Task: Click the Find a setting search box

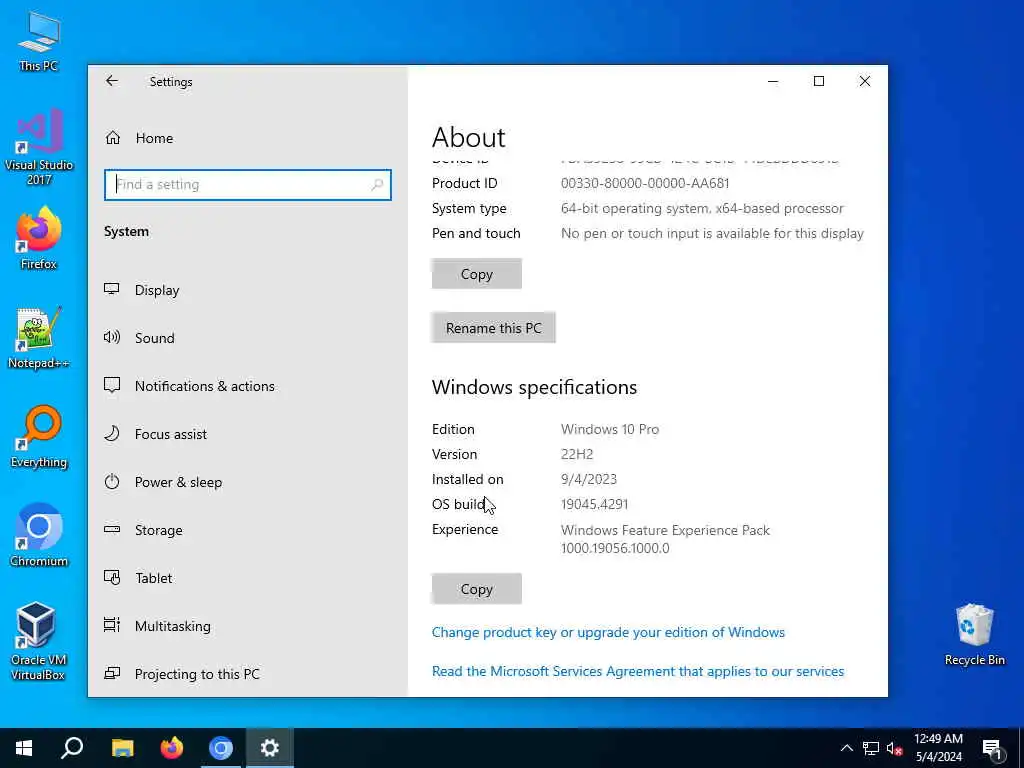Action: click(x=248, y=185)
